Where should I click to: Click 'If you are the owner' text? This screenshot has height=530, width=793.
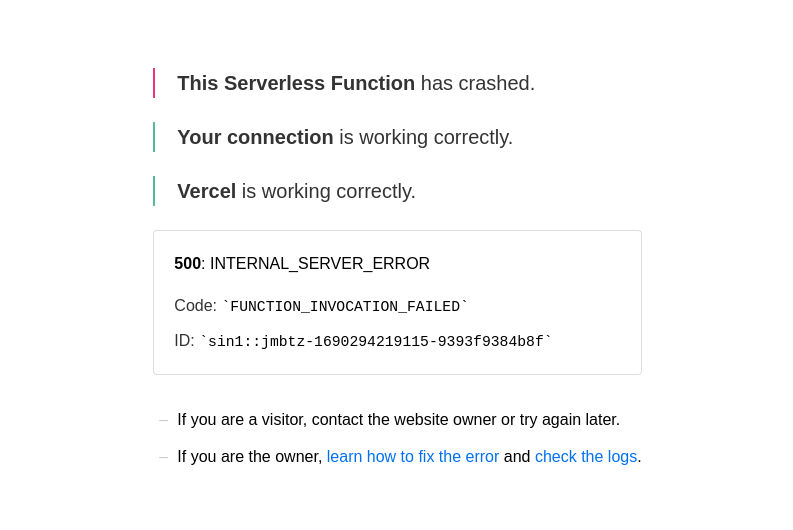pos(249,456)
